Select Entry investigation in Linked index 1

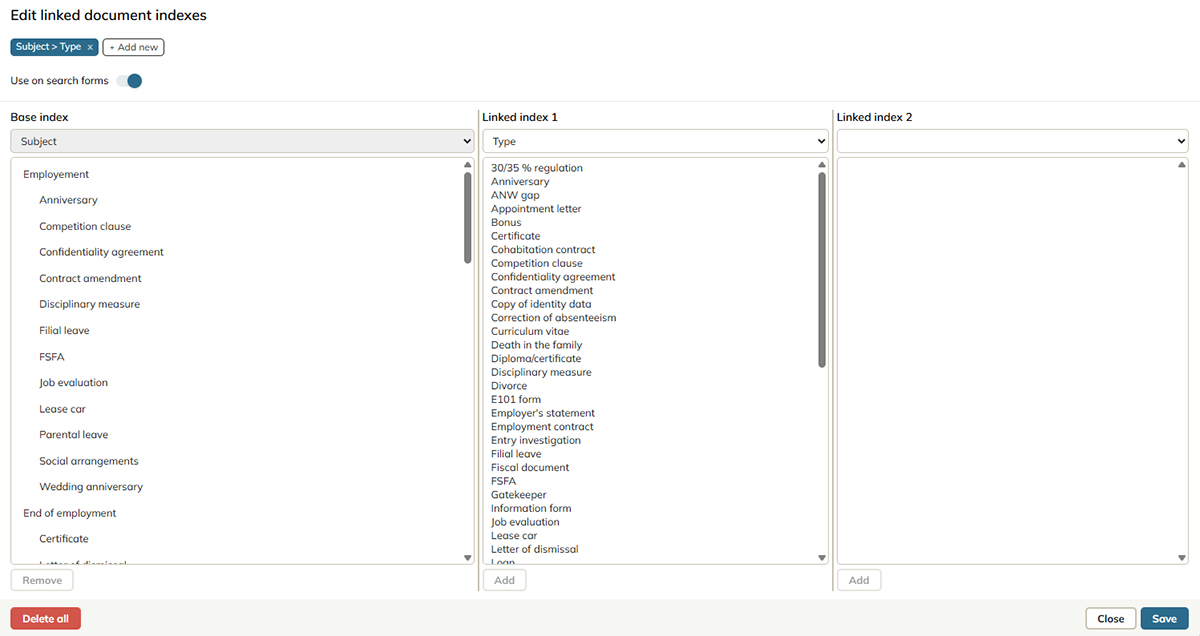(x=536, y=440)
